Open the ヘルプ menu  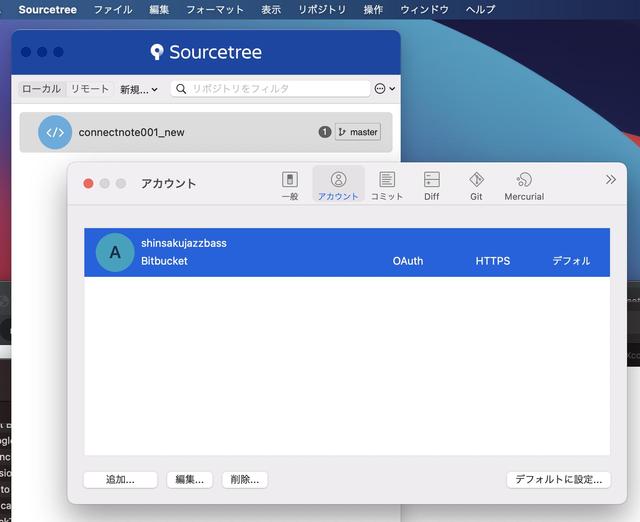pyautogui.click(x=480, y=9)
